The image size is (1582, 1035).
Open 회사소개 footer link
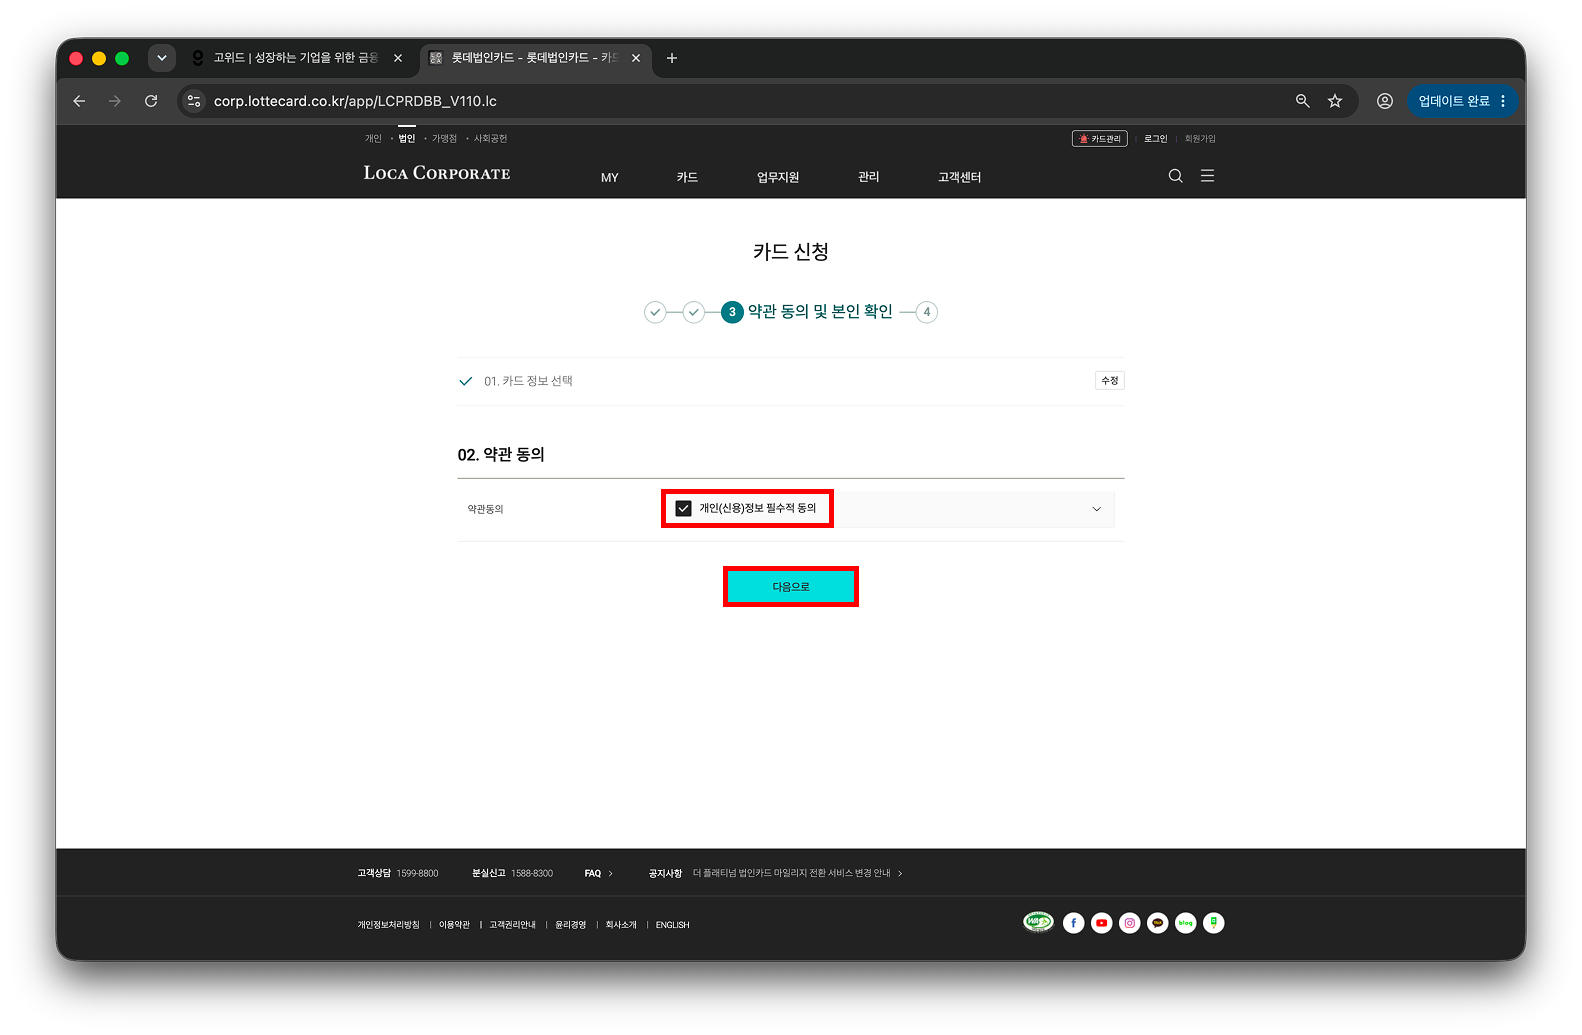621,925
